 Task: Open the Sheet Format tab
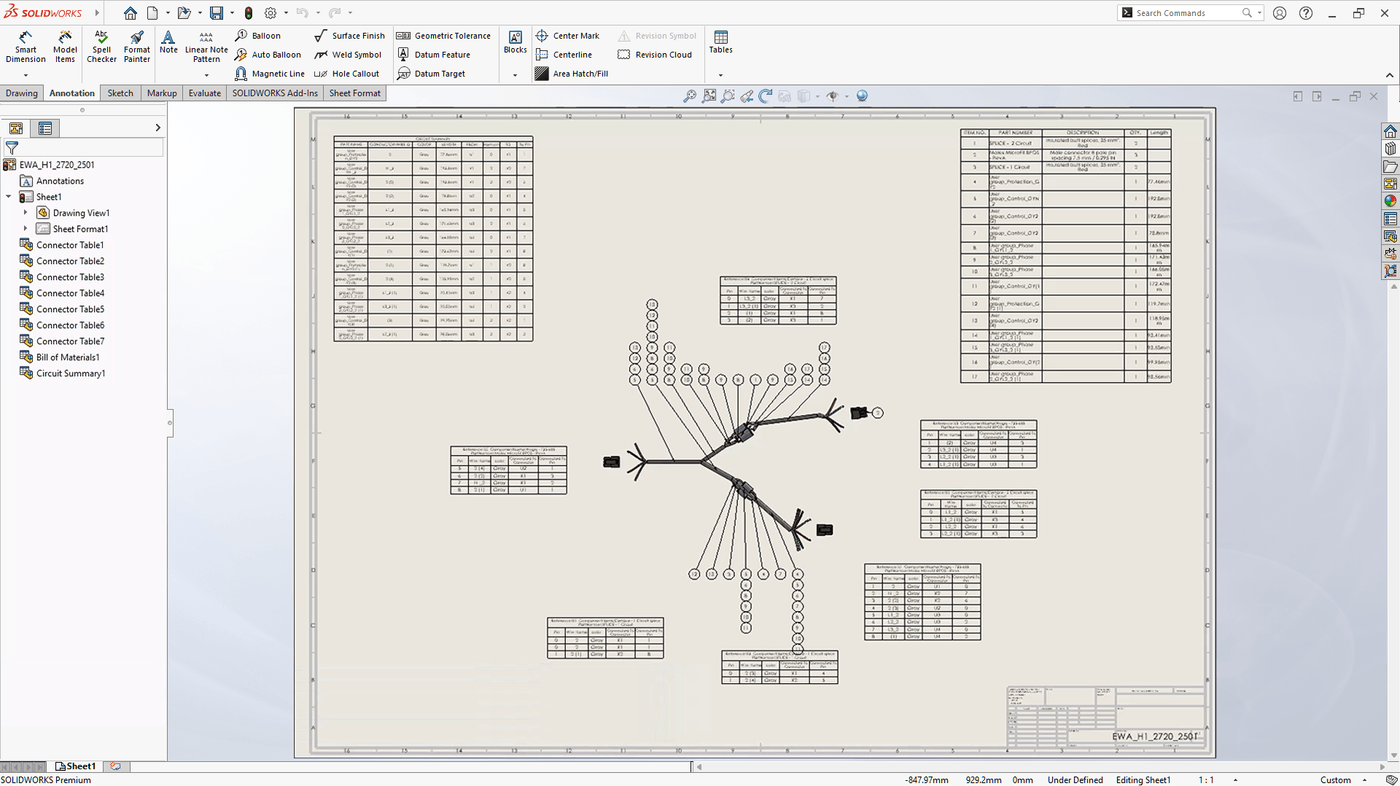354,92
